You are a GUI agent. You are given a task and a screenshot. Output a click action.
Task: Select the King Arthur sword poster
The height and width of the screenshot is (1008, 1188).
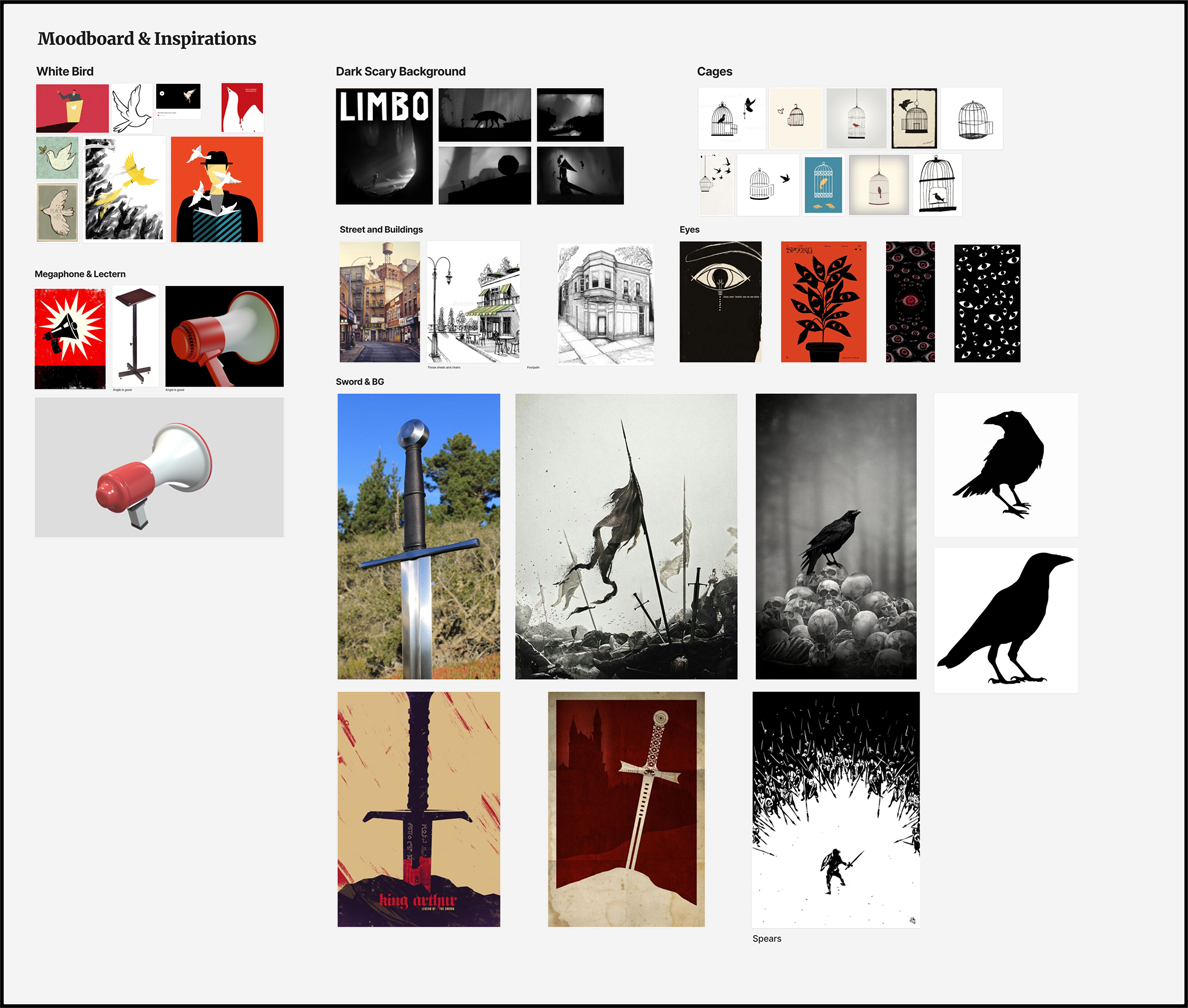click(x=419, y=809)
